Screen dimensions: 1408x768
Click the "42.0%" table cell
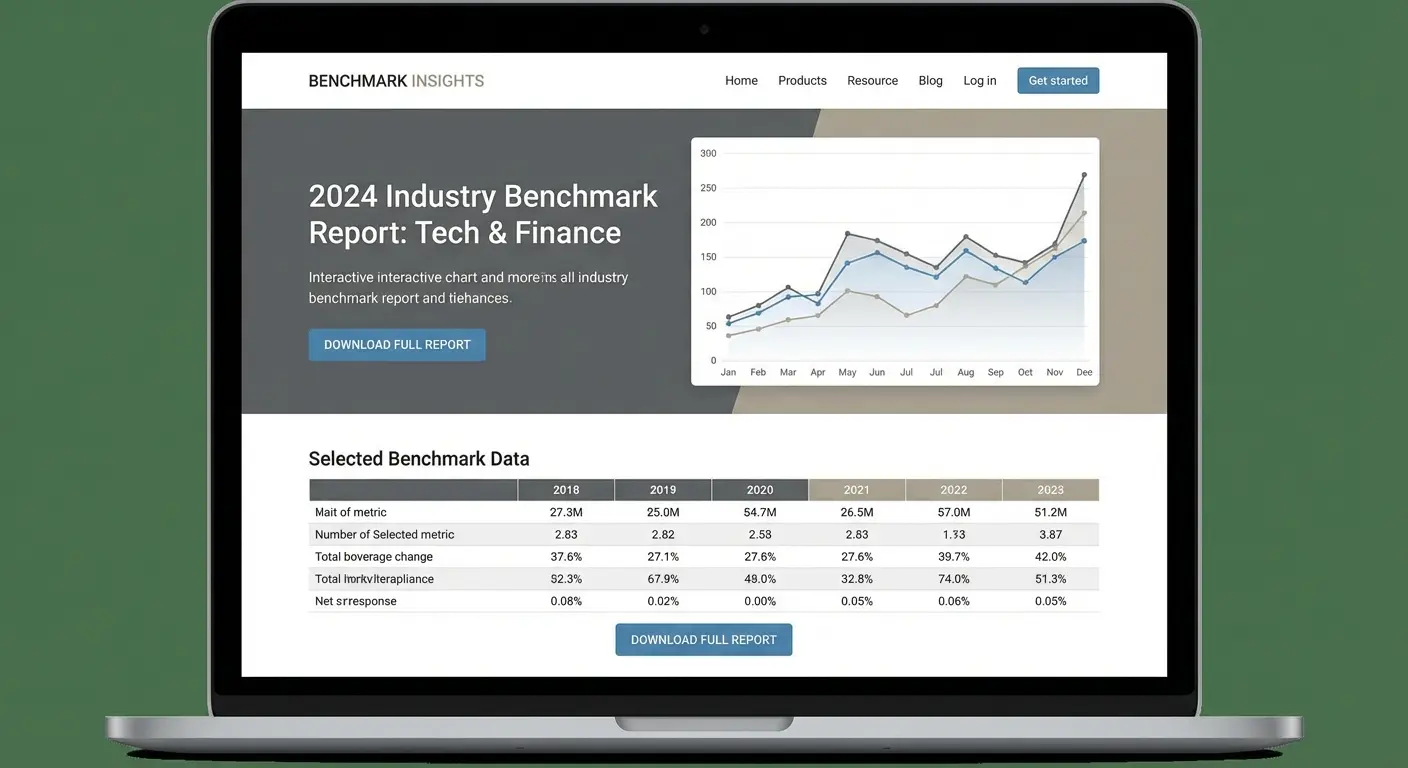coord(1051,557)
